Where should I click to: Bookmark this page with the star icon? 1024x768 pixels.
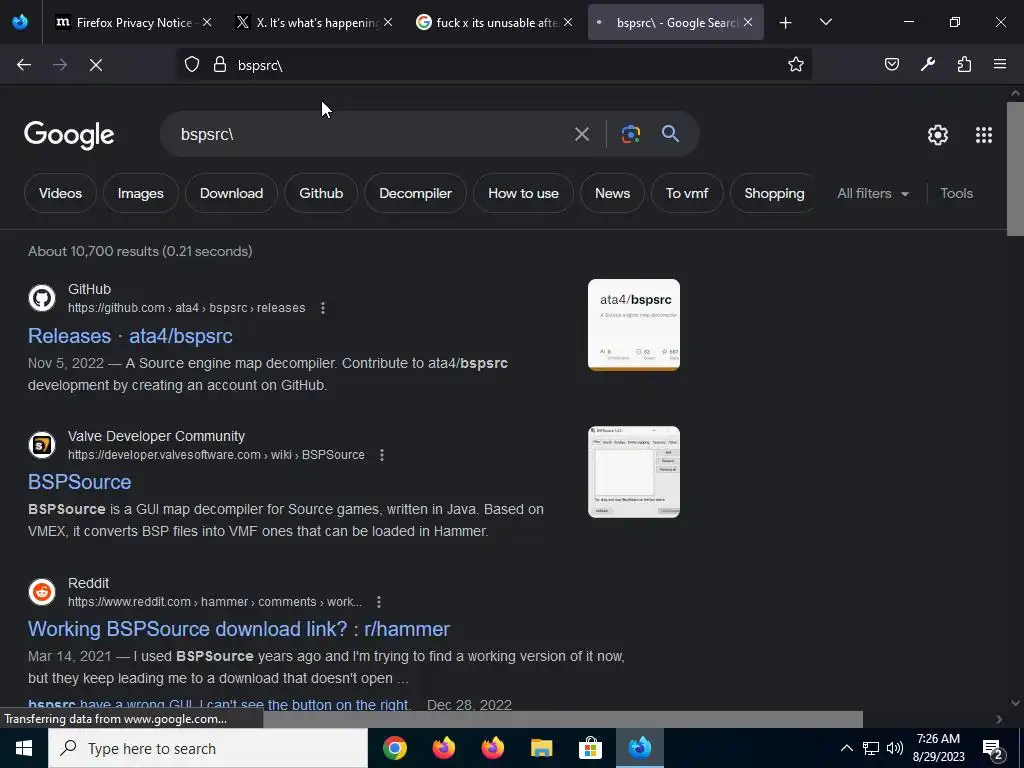(795, 65)
